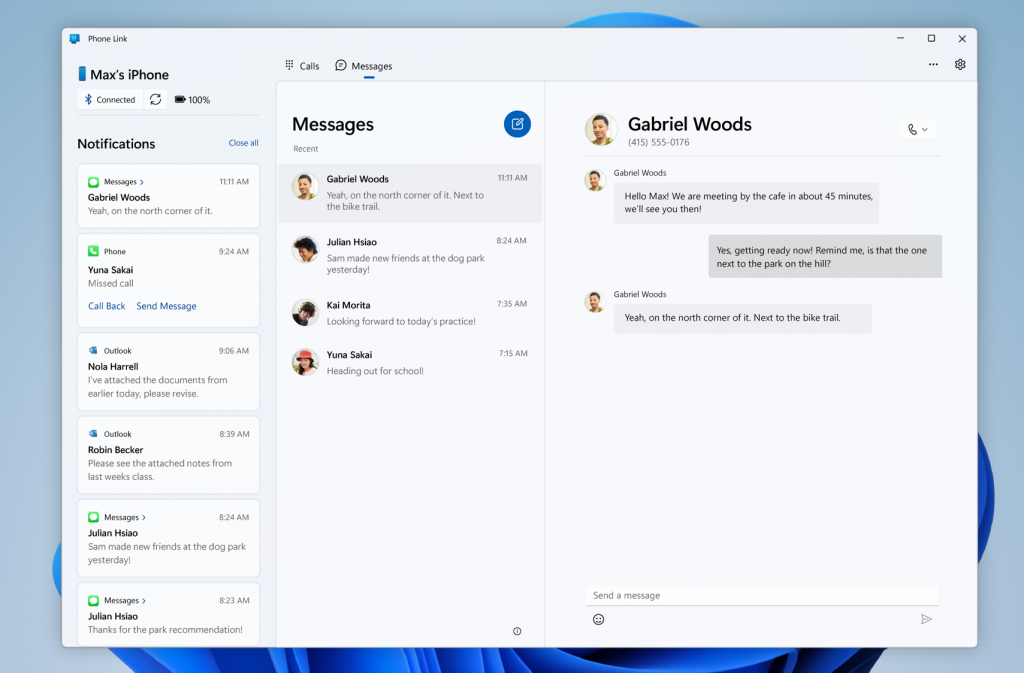Click the phone call icon for Gabriel Woods
Image resolution: width=1024 pixels, height=673 pixels.
(912, 129)
